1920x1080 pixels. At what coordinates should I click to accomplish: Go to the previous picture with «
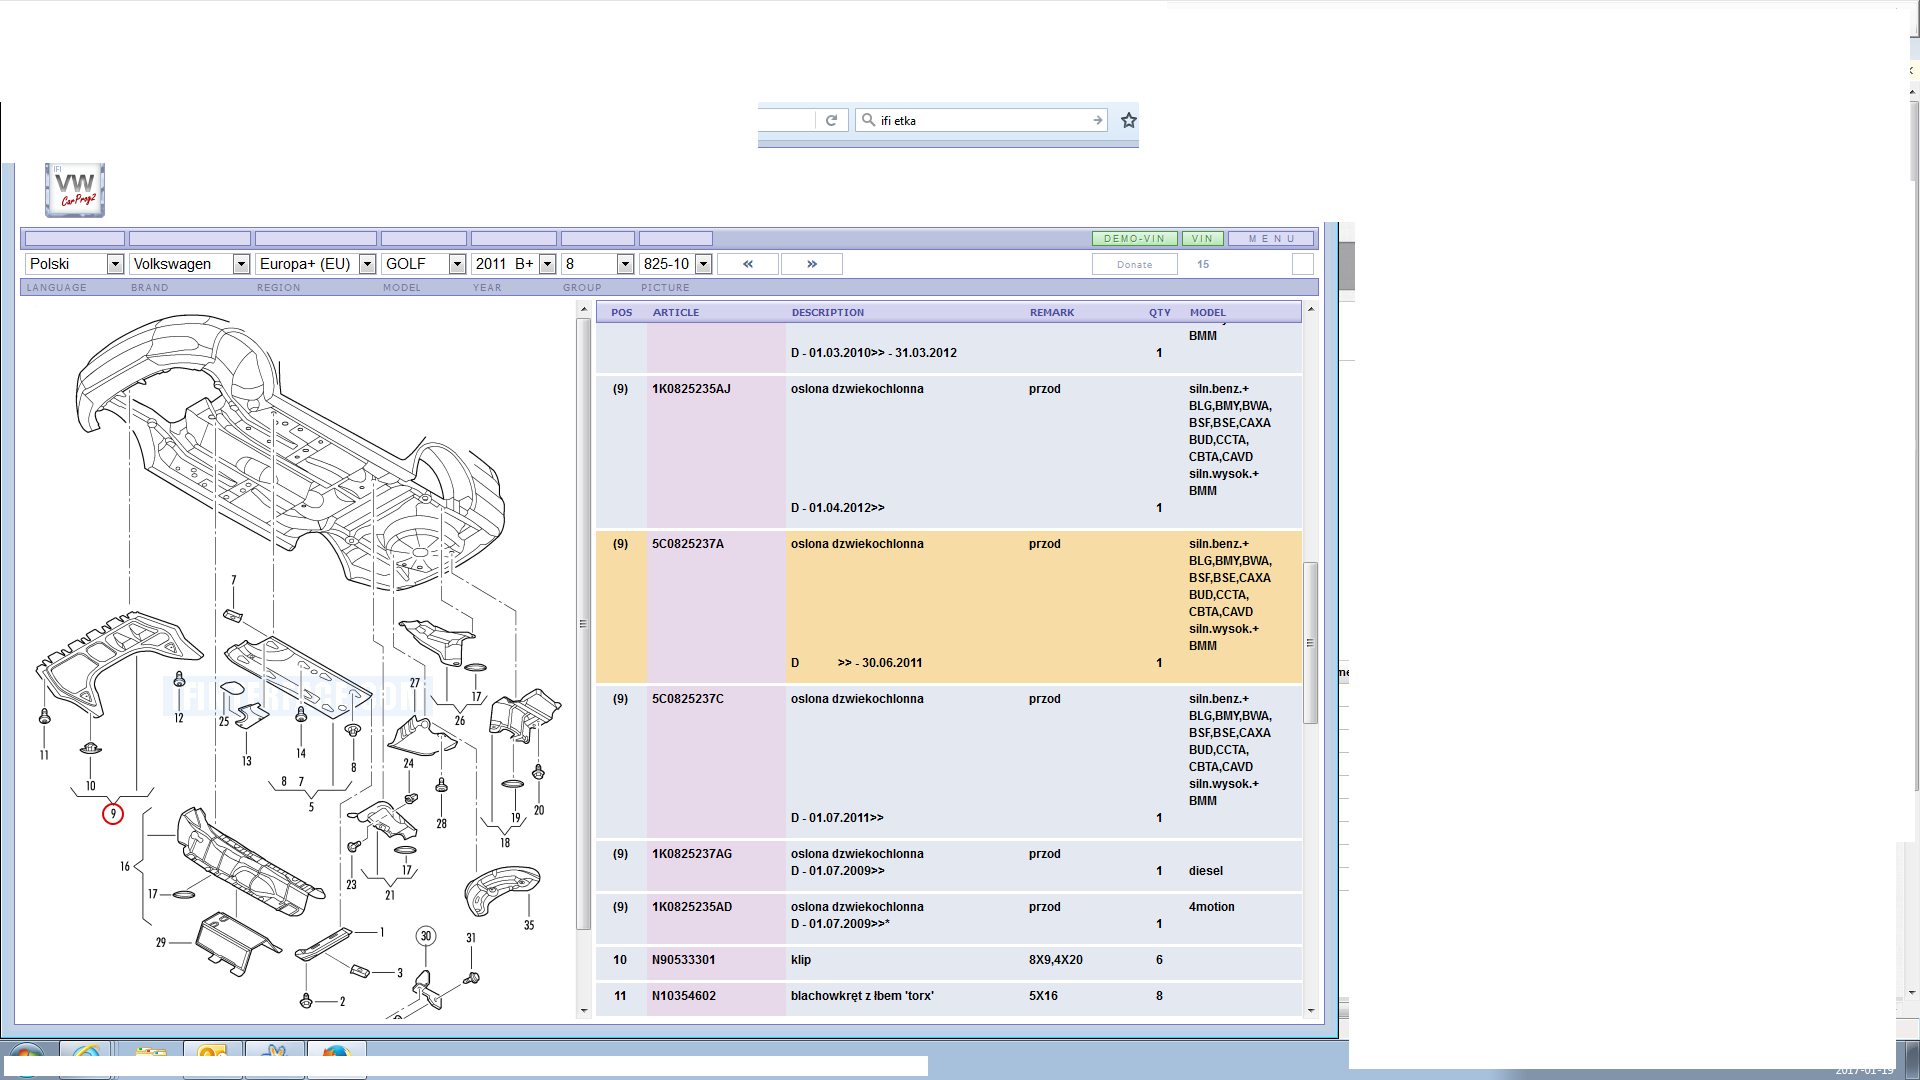(x=748, y=264)
